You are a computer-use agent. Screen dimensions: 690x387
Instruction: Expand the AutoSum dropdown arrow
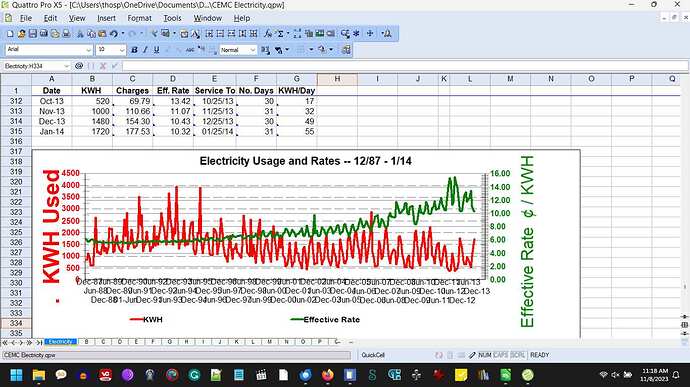[288, 33]
